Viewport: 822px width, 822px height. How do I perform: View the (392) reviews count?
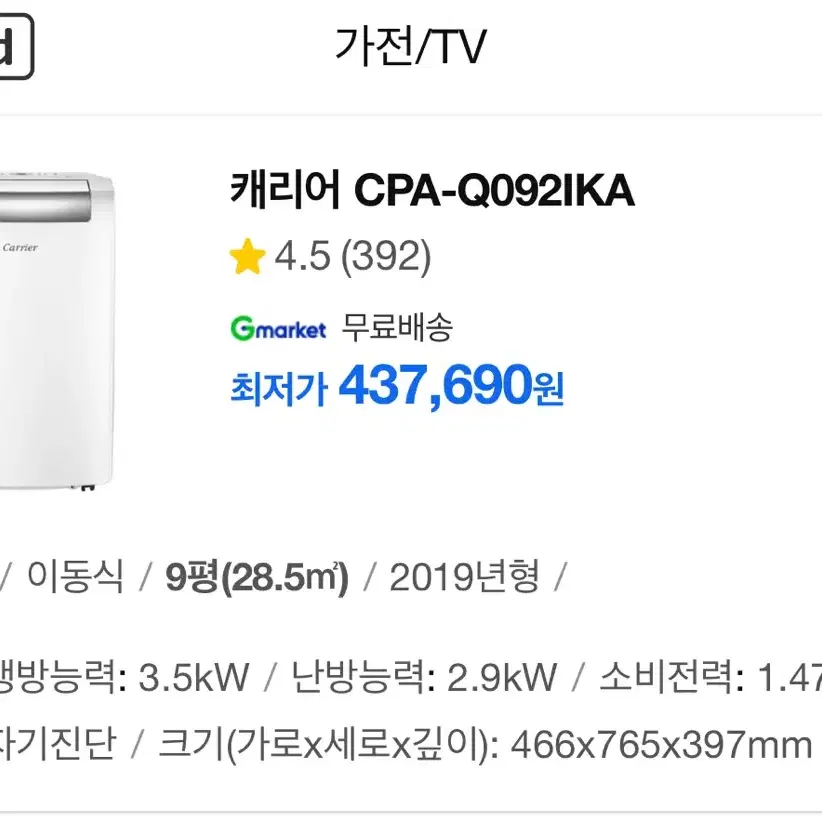pos(386,257)
